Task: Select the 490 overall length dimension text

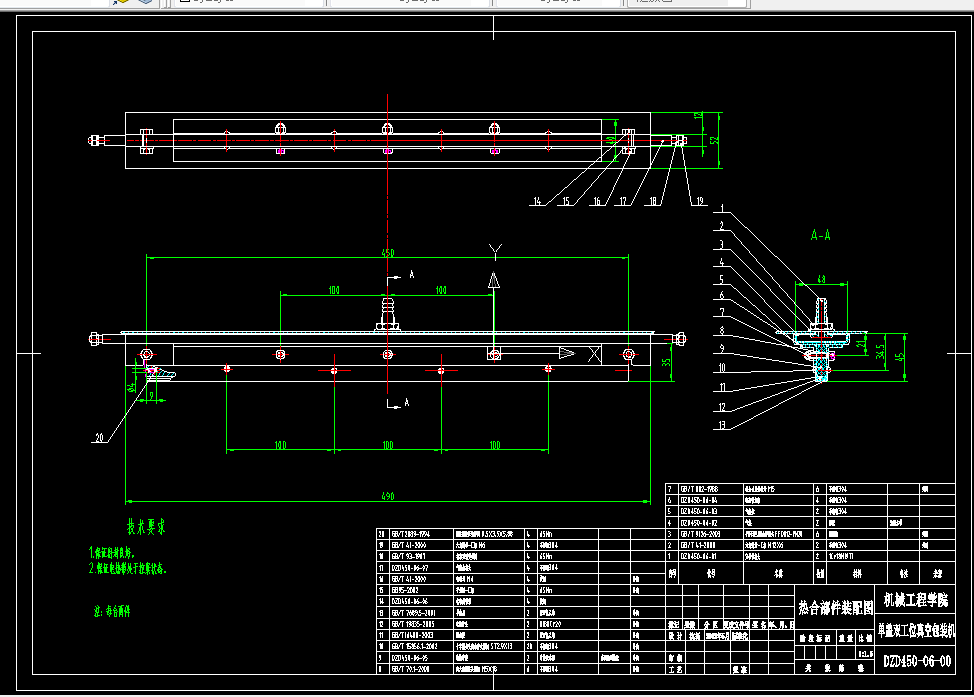Action: (x=388, y=496)
